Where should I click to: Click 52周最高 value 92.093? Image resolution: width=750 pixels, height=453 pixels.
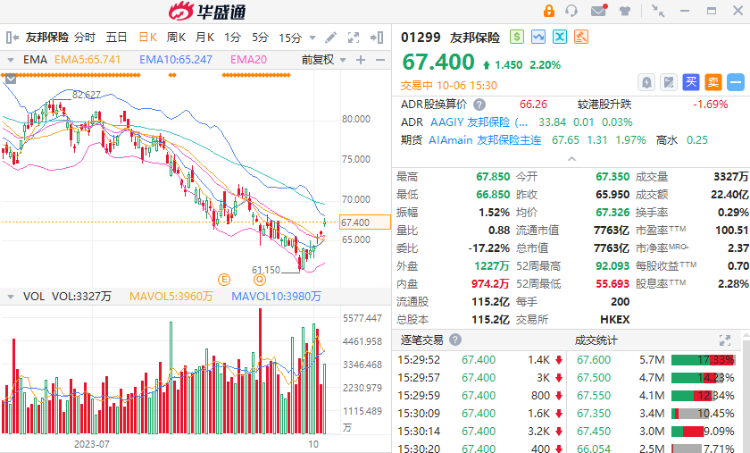pos(612,266)
